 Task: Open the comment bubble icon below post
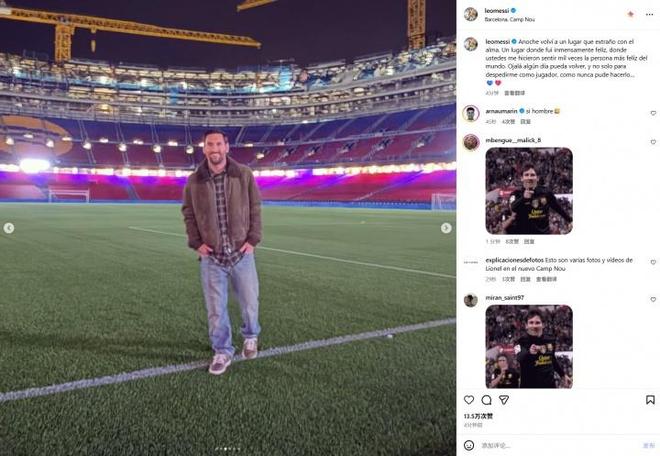pos(486,400)
